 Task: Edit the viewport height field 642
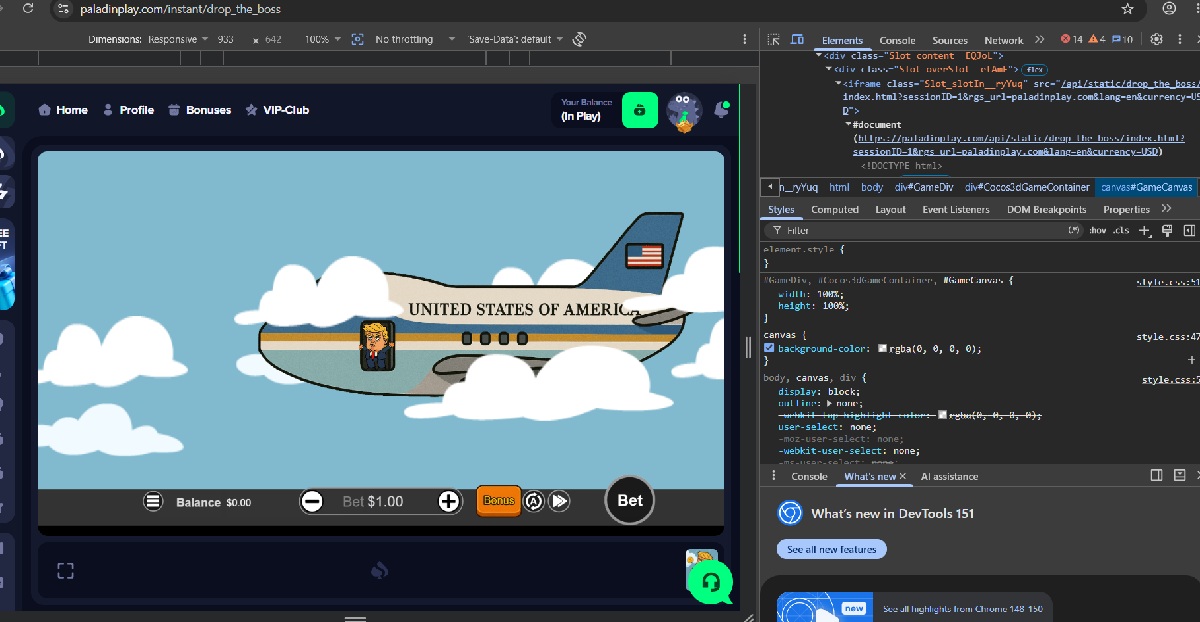pos(274,40)
